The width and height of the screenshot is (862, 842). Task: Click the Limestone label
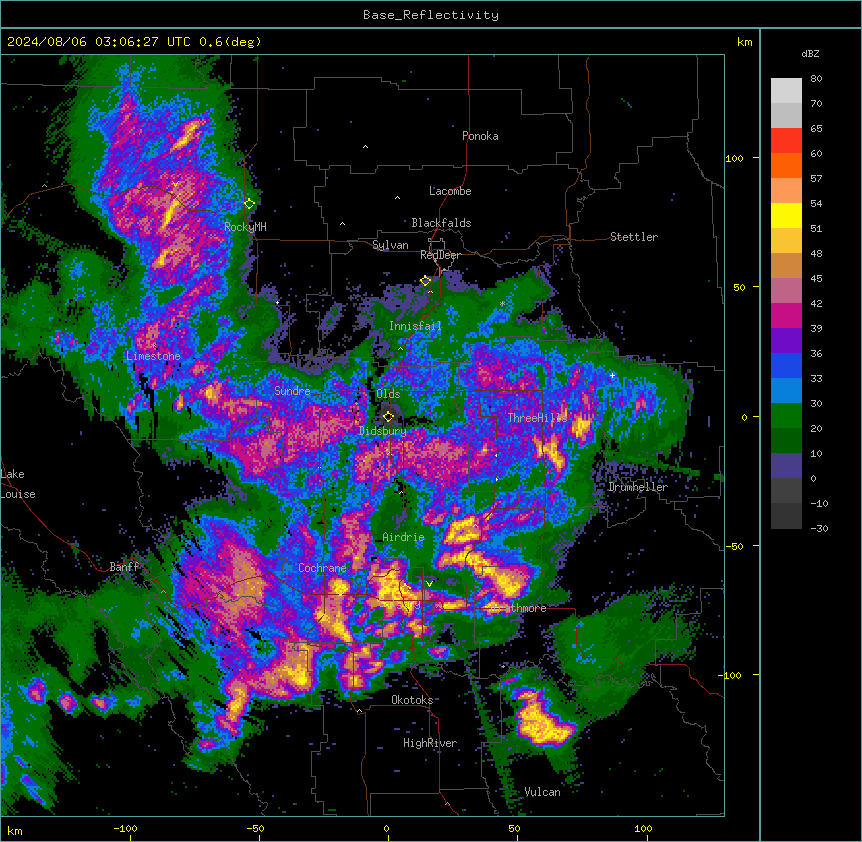(153, 356)
